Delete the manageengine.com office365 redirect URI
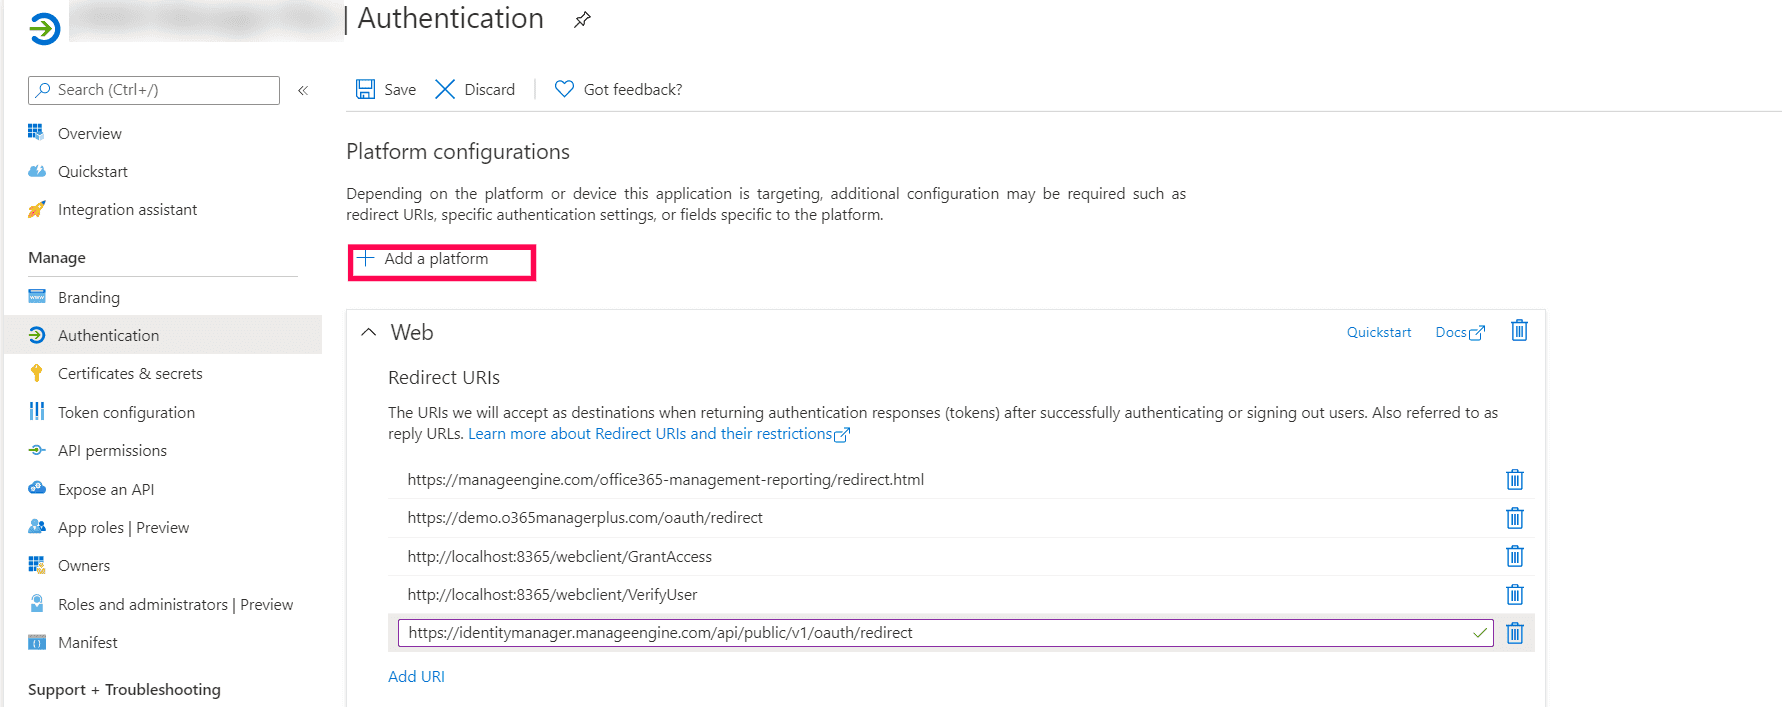 (1515, 480)
